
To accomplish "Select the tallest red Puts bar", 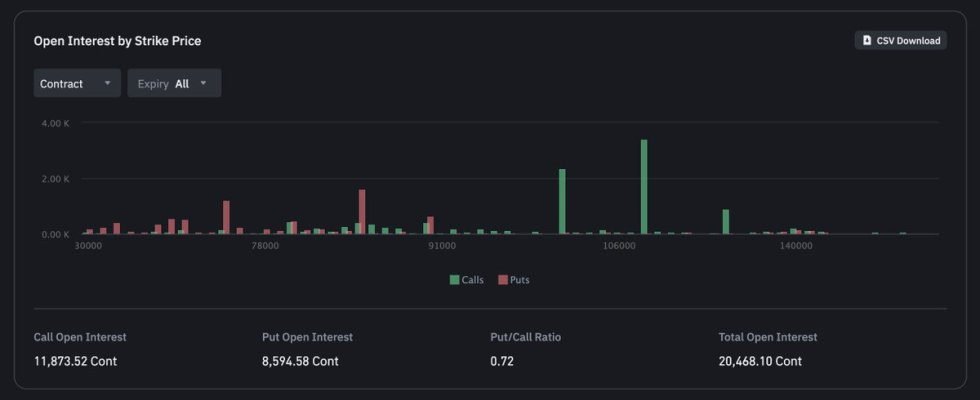I will coord(362,211).
